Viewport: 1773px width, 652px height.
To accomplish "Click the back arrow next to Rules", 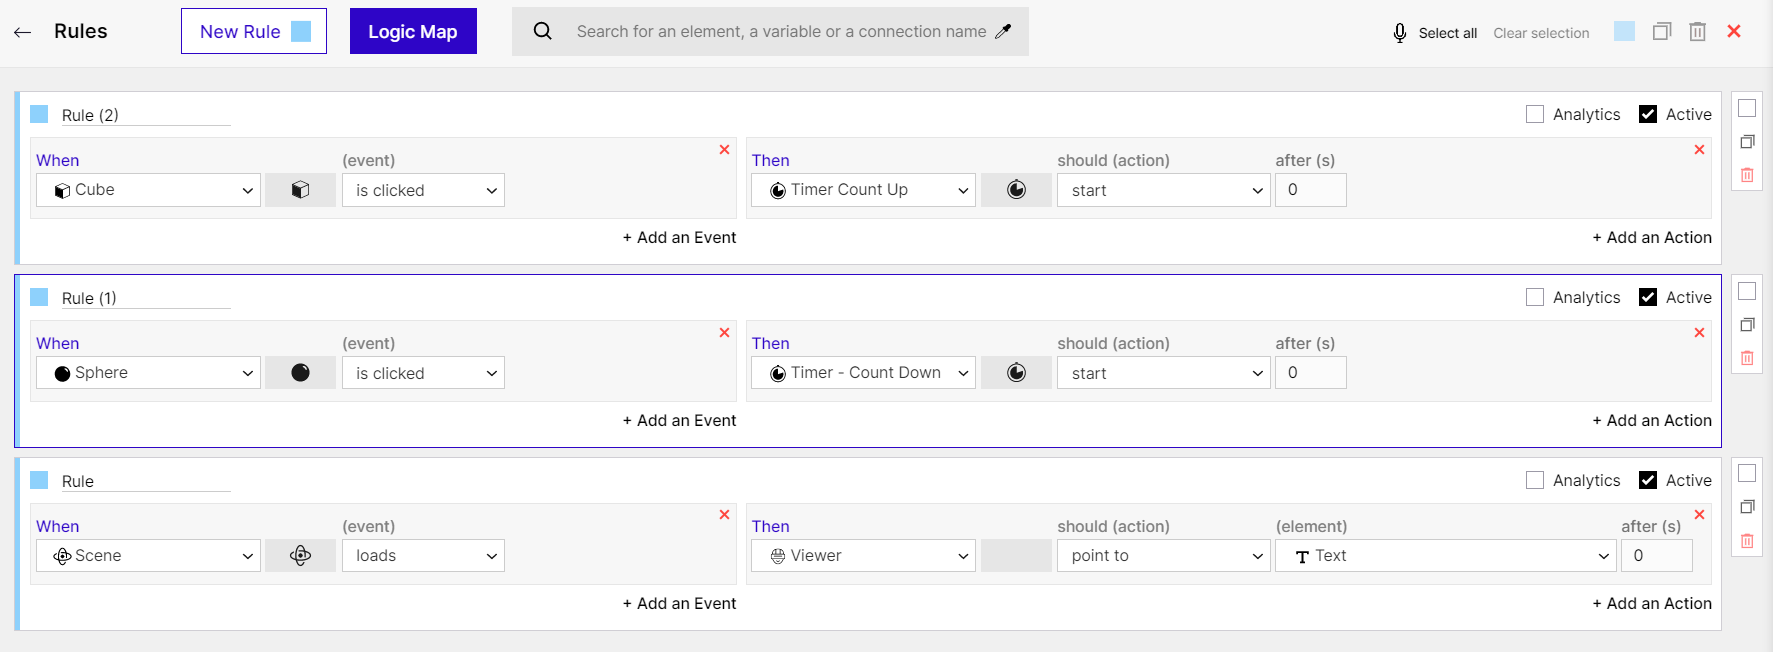I will click(22, 32).
